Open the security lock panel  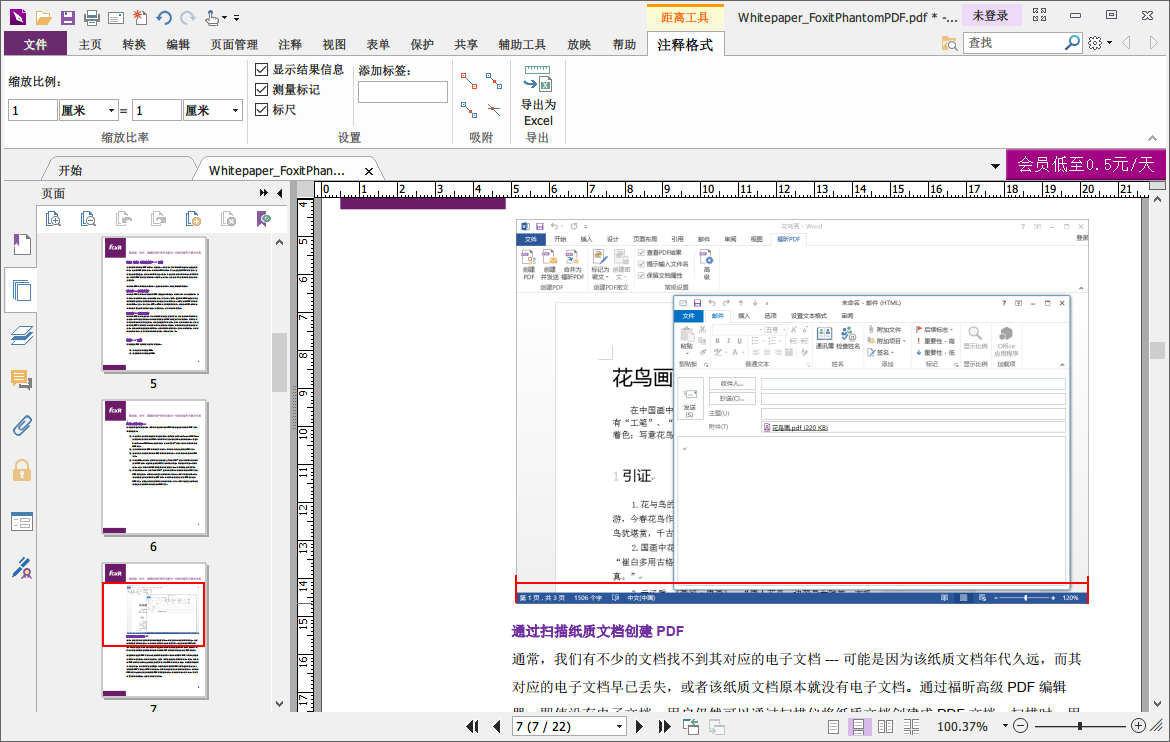22,470
